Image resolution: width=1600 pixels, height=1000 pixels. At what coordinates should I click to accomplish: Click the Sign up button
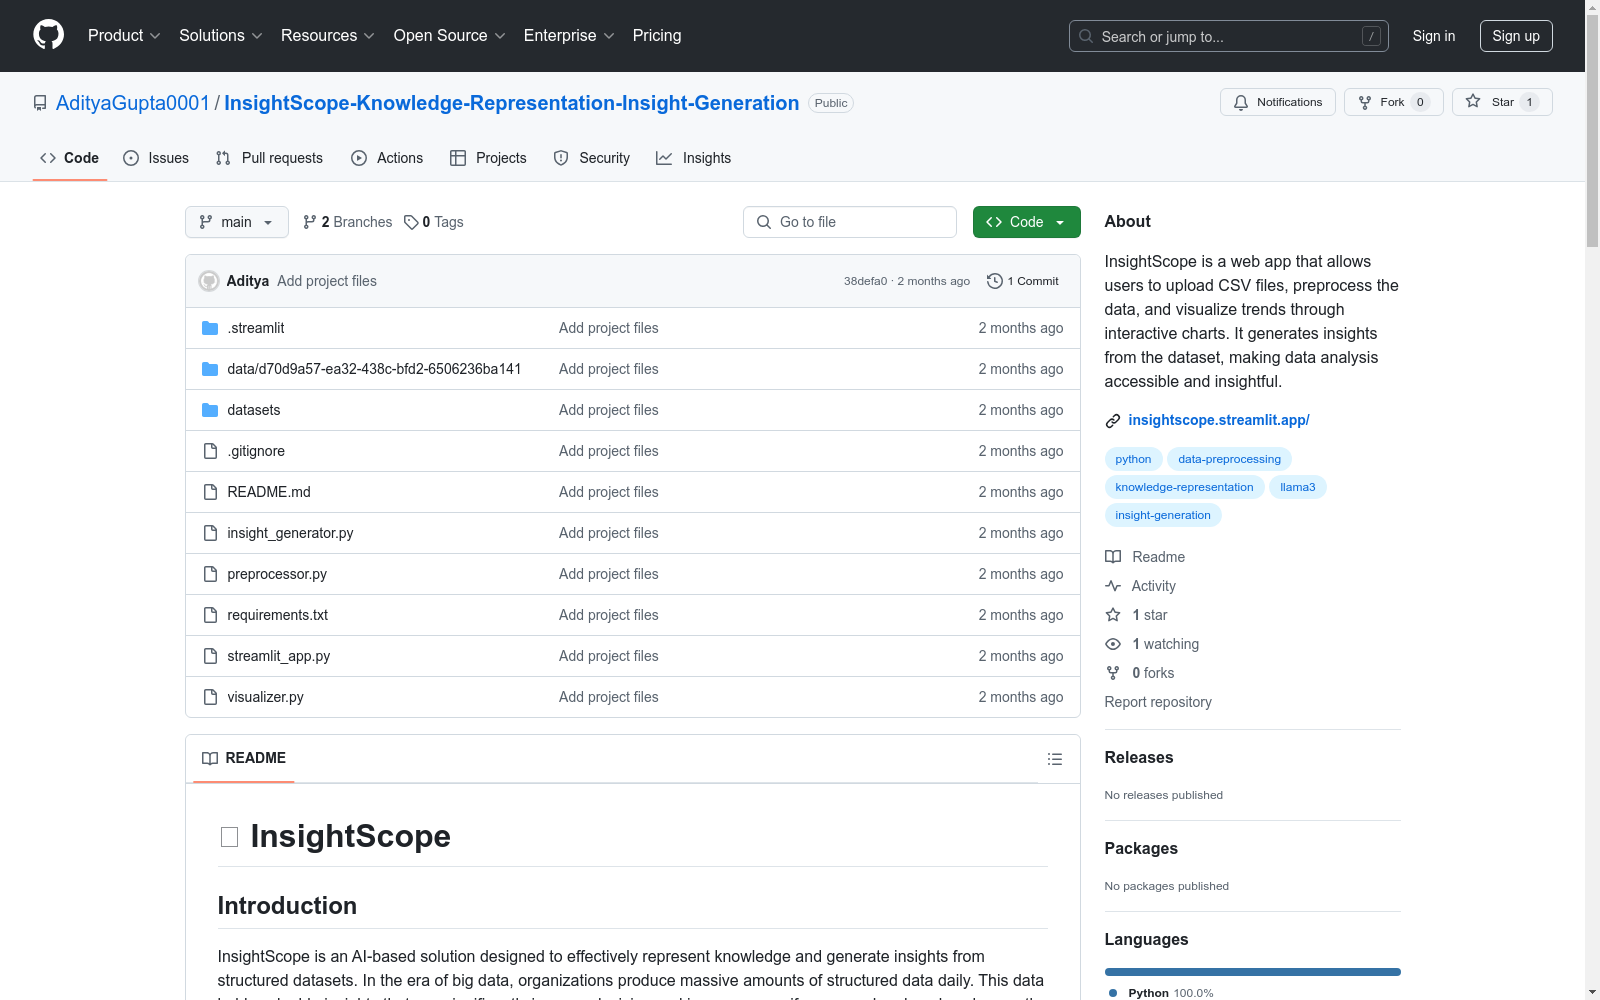coord(1516,36)
